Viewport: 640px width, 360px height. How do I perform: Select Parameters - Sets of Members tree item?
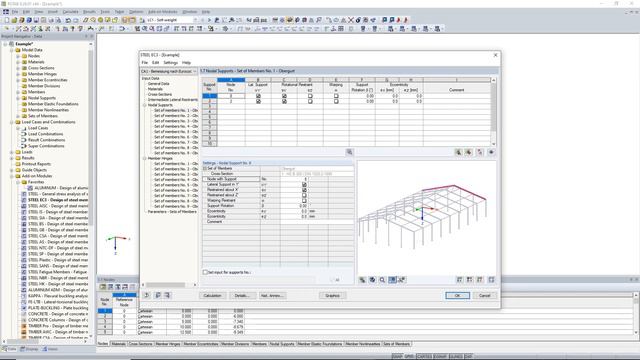pyautogui.click(x=172, y=211)
